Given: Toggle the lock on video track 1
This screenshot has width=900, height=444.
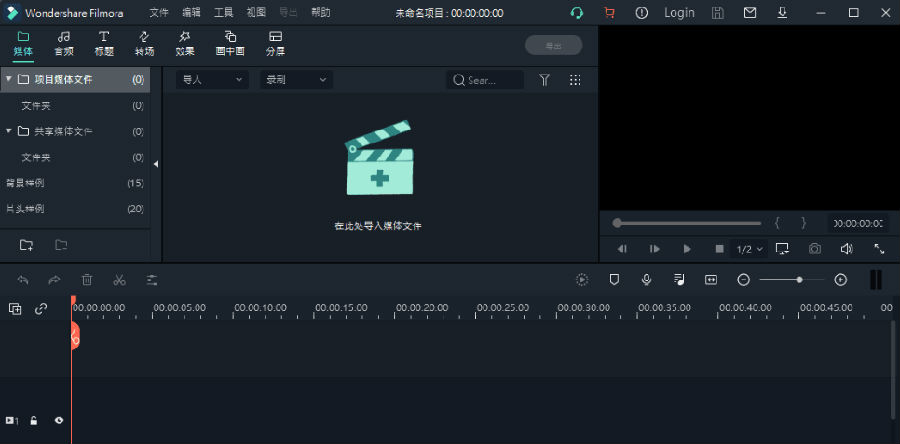Looking at the screenshot, I should click(34, 421).
